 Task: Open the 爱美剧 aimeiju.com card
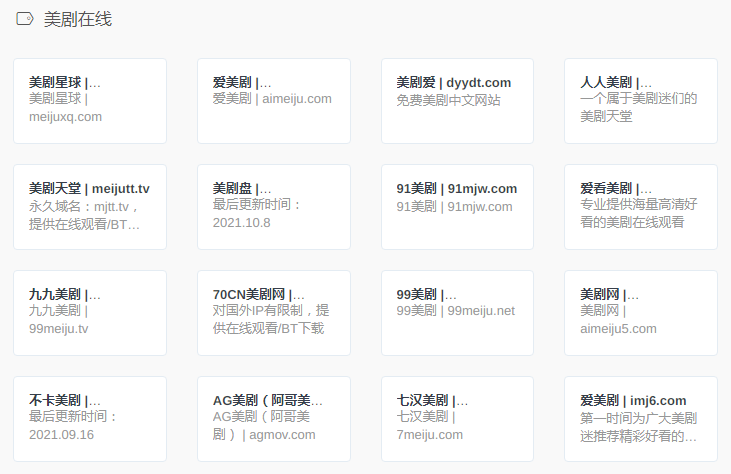click(x=274, y=101)
